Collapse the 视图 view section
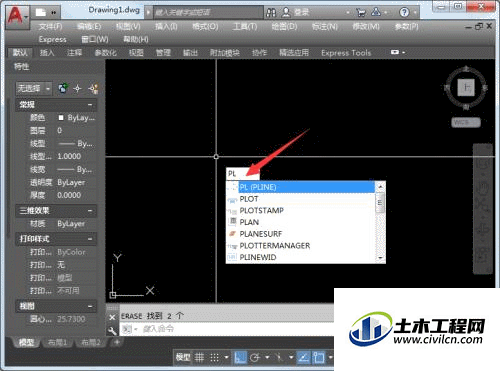500x371 pixels. pos(90,306)
